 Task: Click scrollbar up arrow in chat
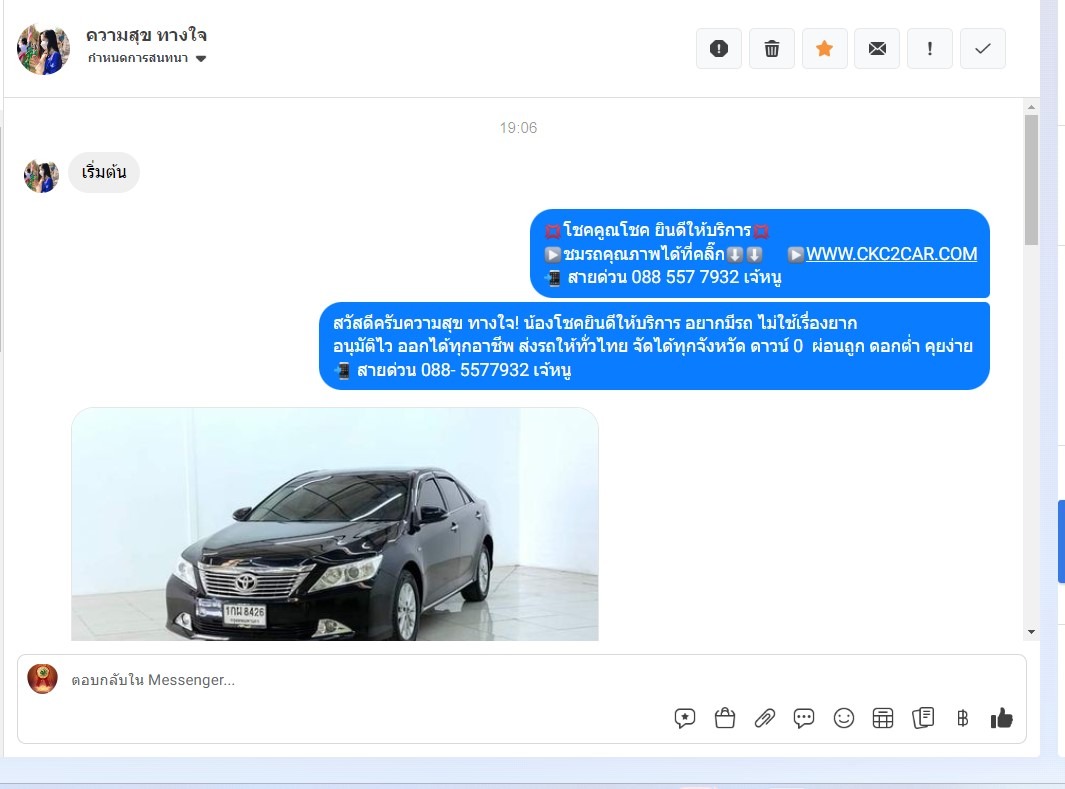point(1031,107)
